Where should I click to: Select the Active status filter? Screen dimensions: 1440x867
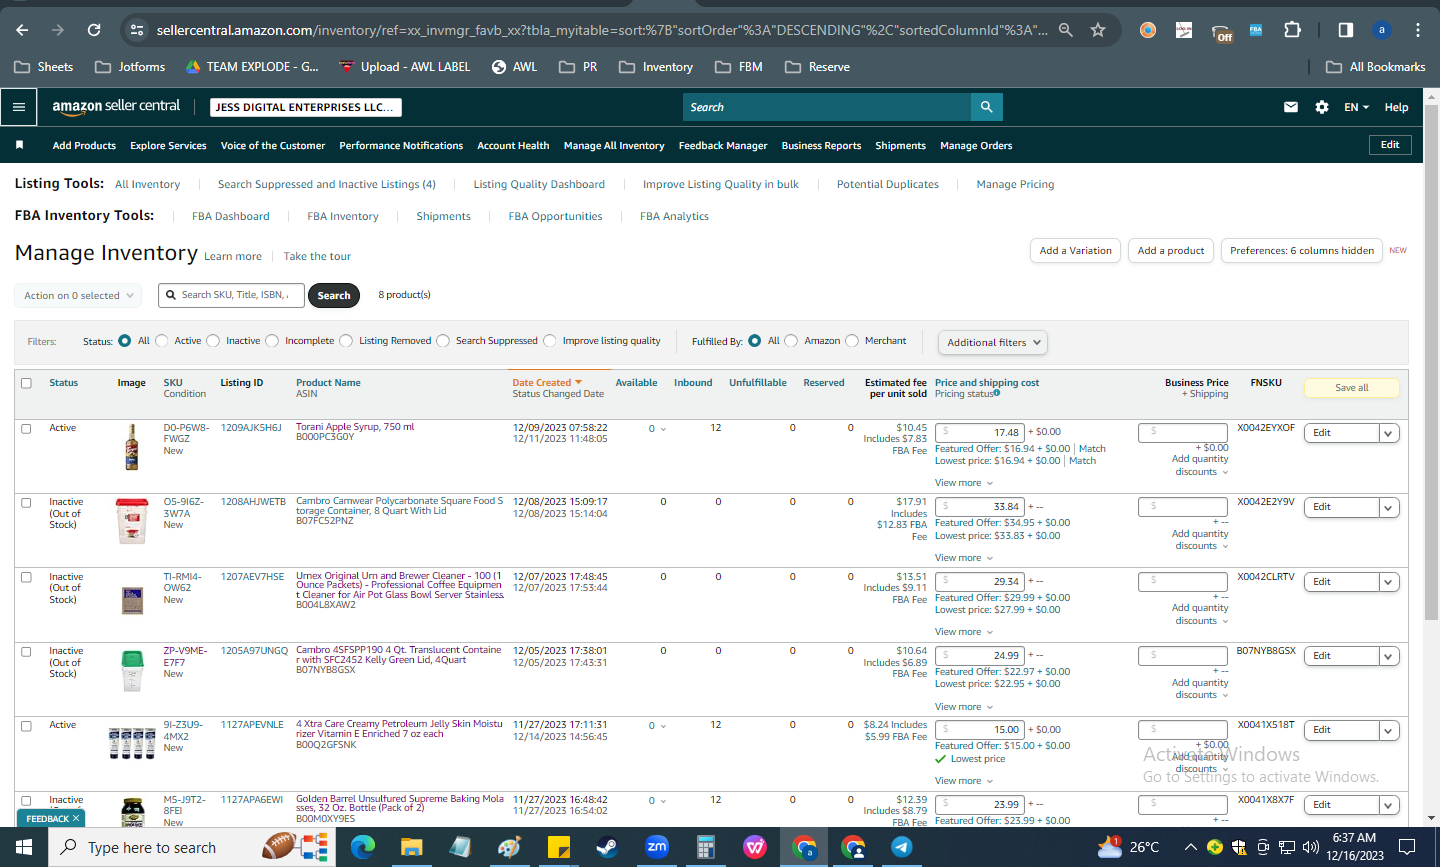point(162,341)
